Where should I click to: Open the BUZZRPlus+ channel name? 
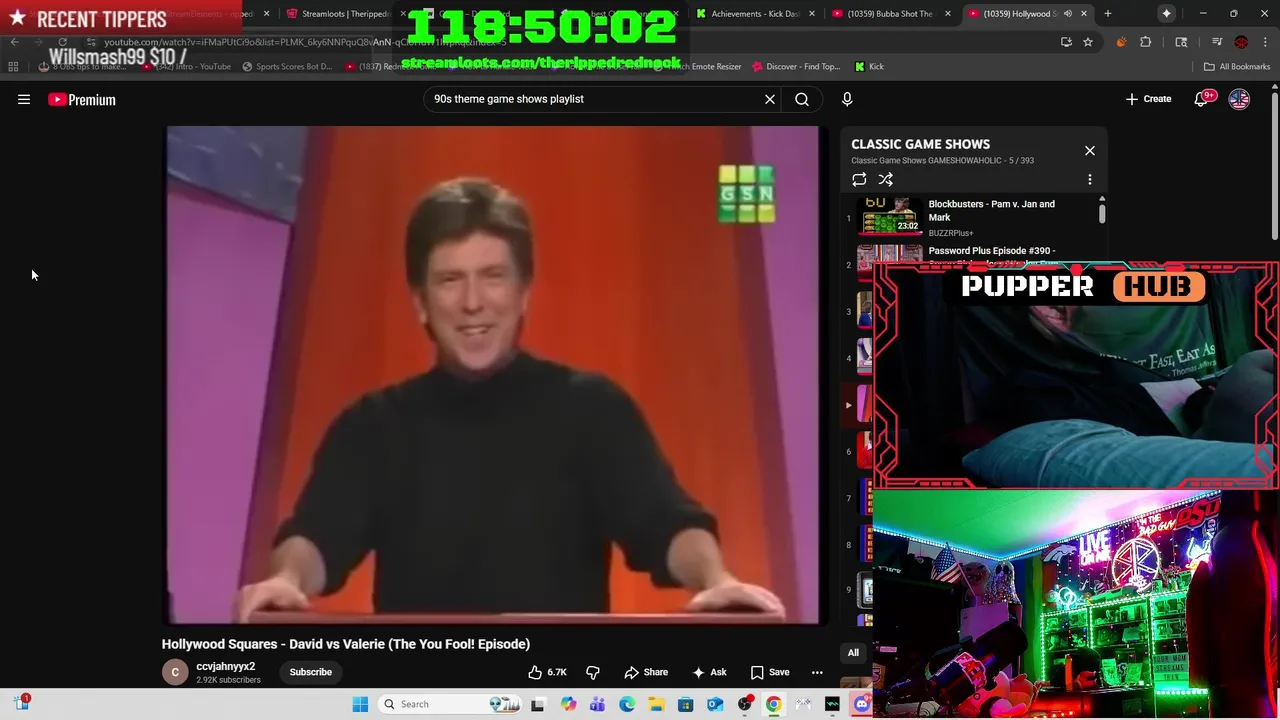click(x=950, y=233)
